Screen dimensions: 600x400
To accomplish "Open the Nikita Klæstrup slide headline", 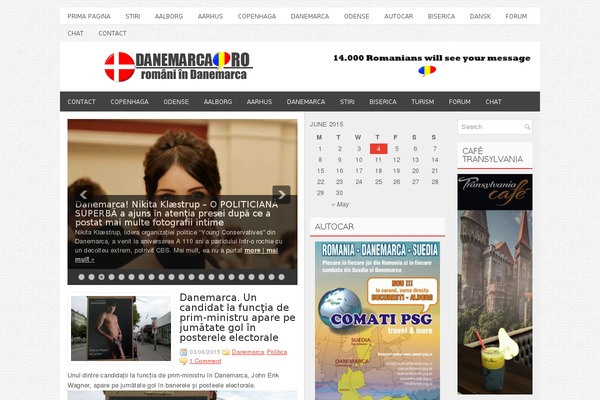I will (176, 213).
